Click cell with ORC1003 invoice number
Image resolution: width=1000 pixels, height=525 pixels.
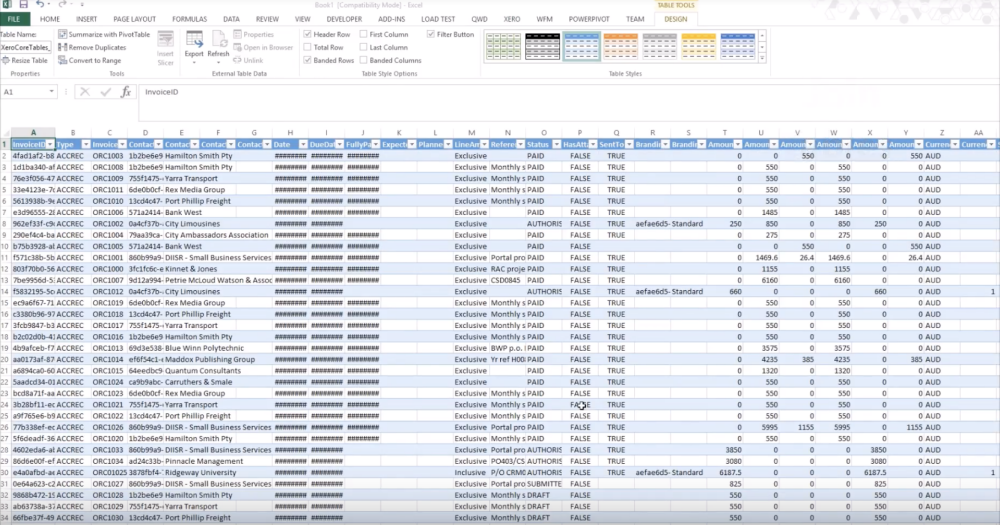(108, 156)
